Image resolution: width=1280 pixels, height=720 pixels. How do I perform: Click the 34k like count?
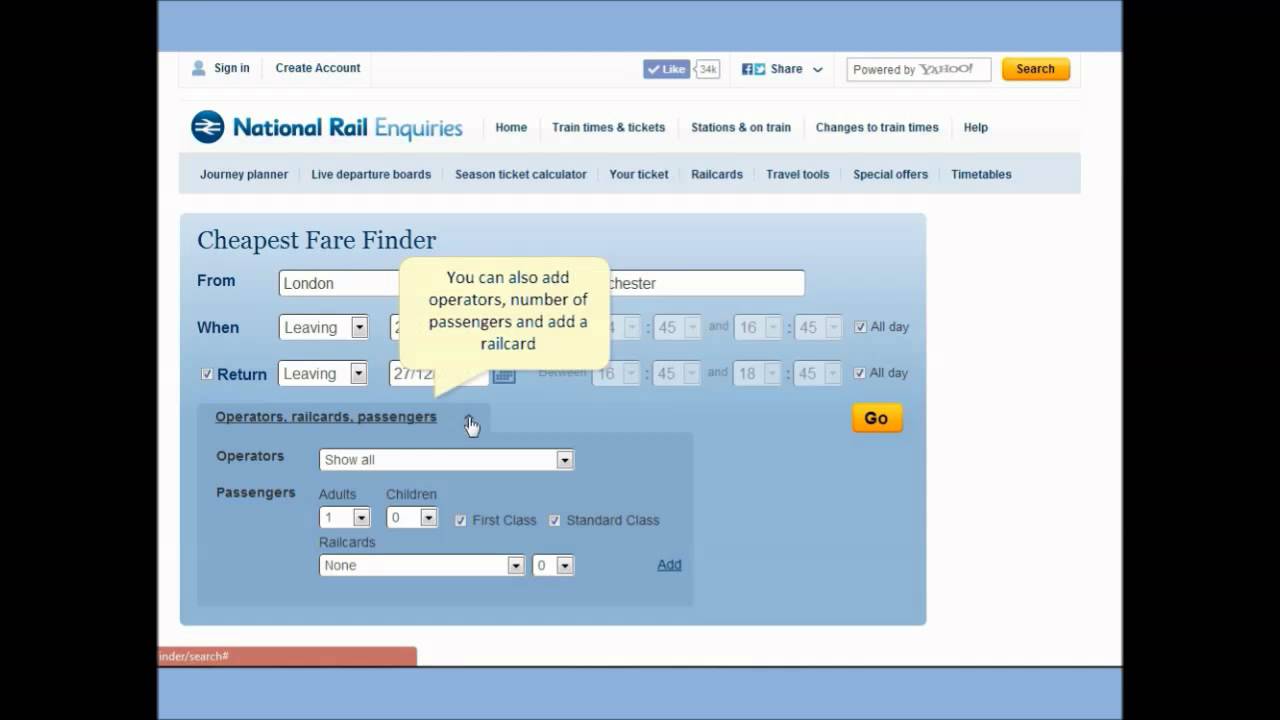(707, 69)
